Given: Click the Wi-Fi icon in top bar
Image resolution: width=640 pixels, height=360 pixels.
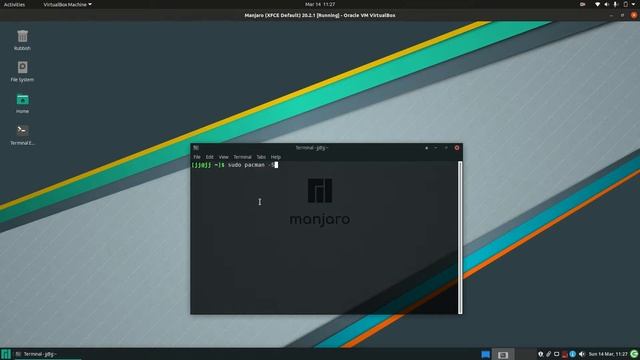Looking at the screenshot, I should tap(598, 4).
